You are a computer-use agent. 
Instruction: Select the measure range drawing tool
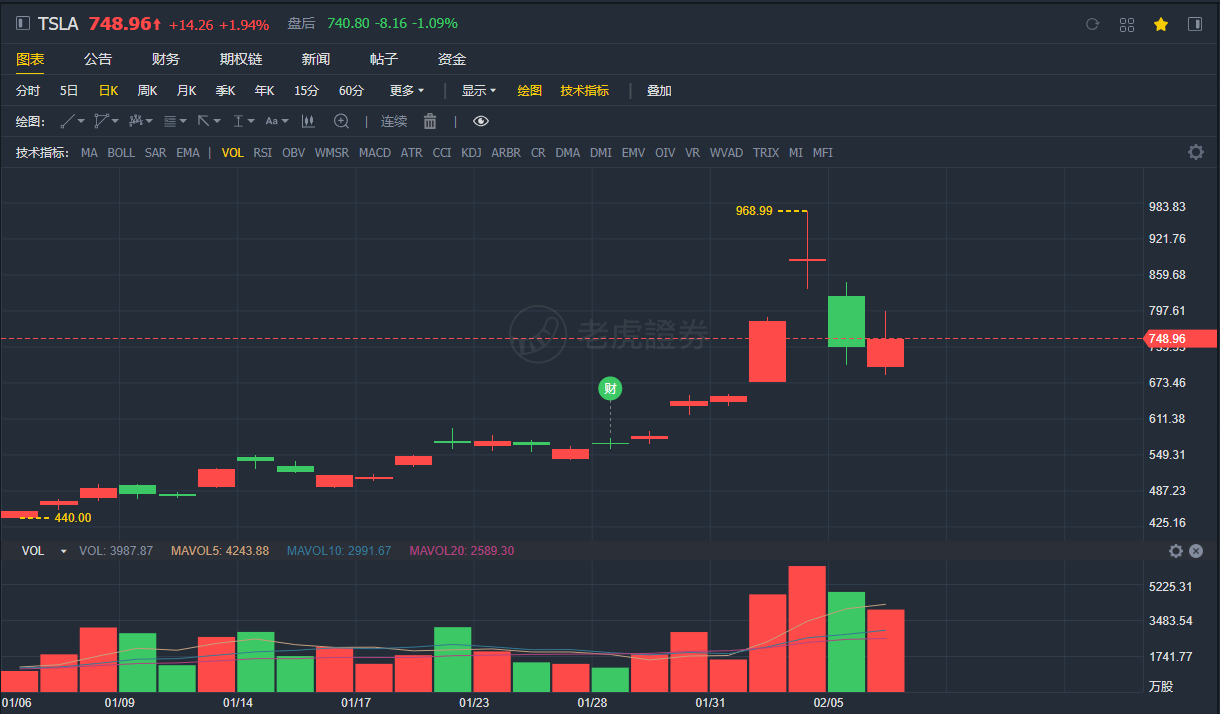pos(238,121)
